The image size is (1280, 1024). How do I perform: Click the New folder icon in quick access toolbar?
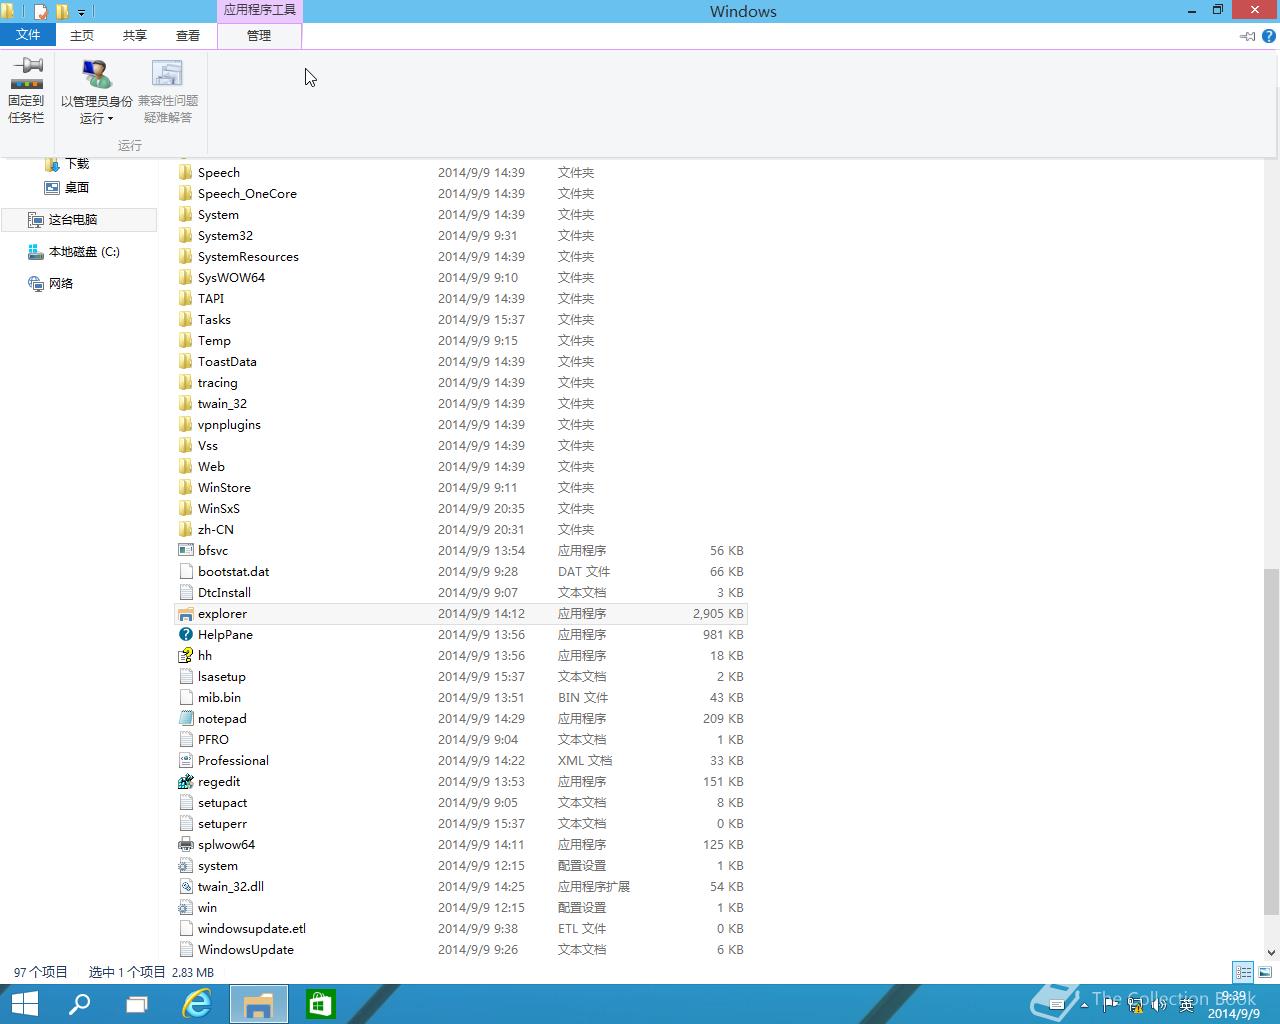[62, 12]
